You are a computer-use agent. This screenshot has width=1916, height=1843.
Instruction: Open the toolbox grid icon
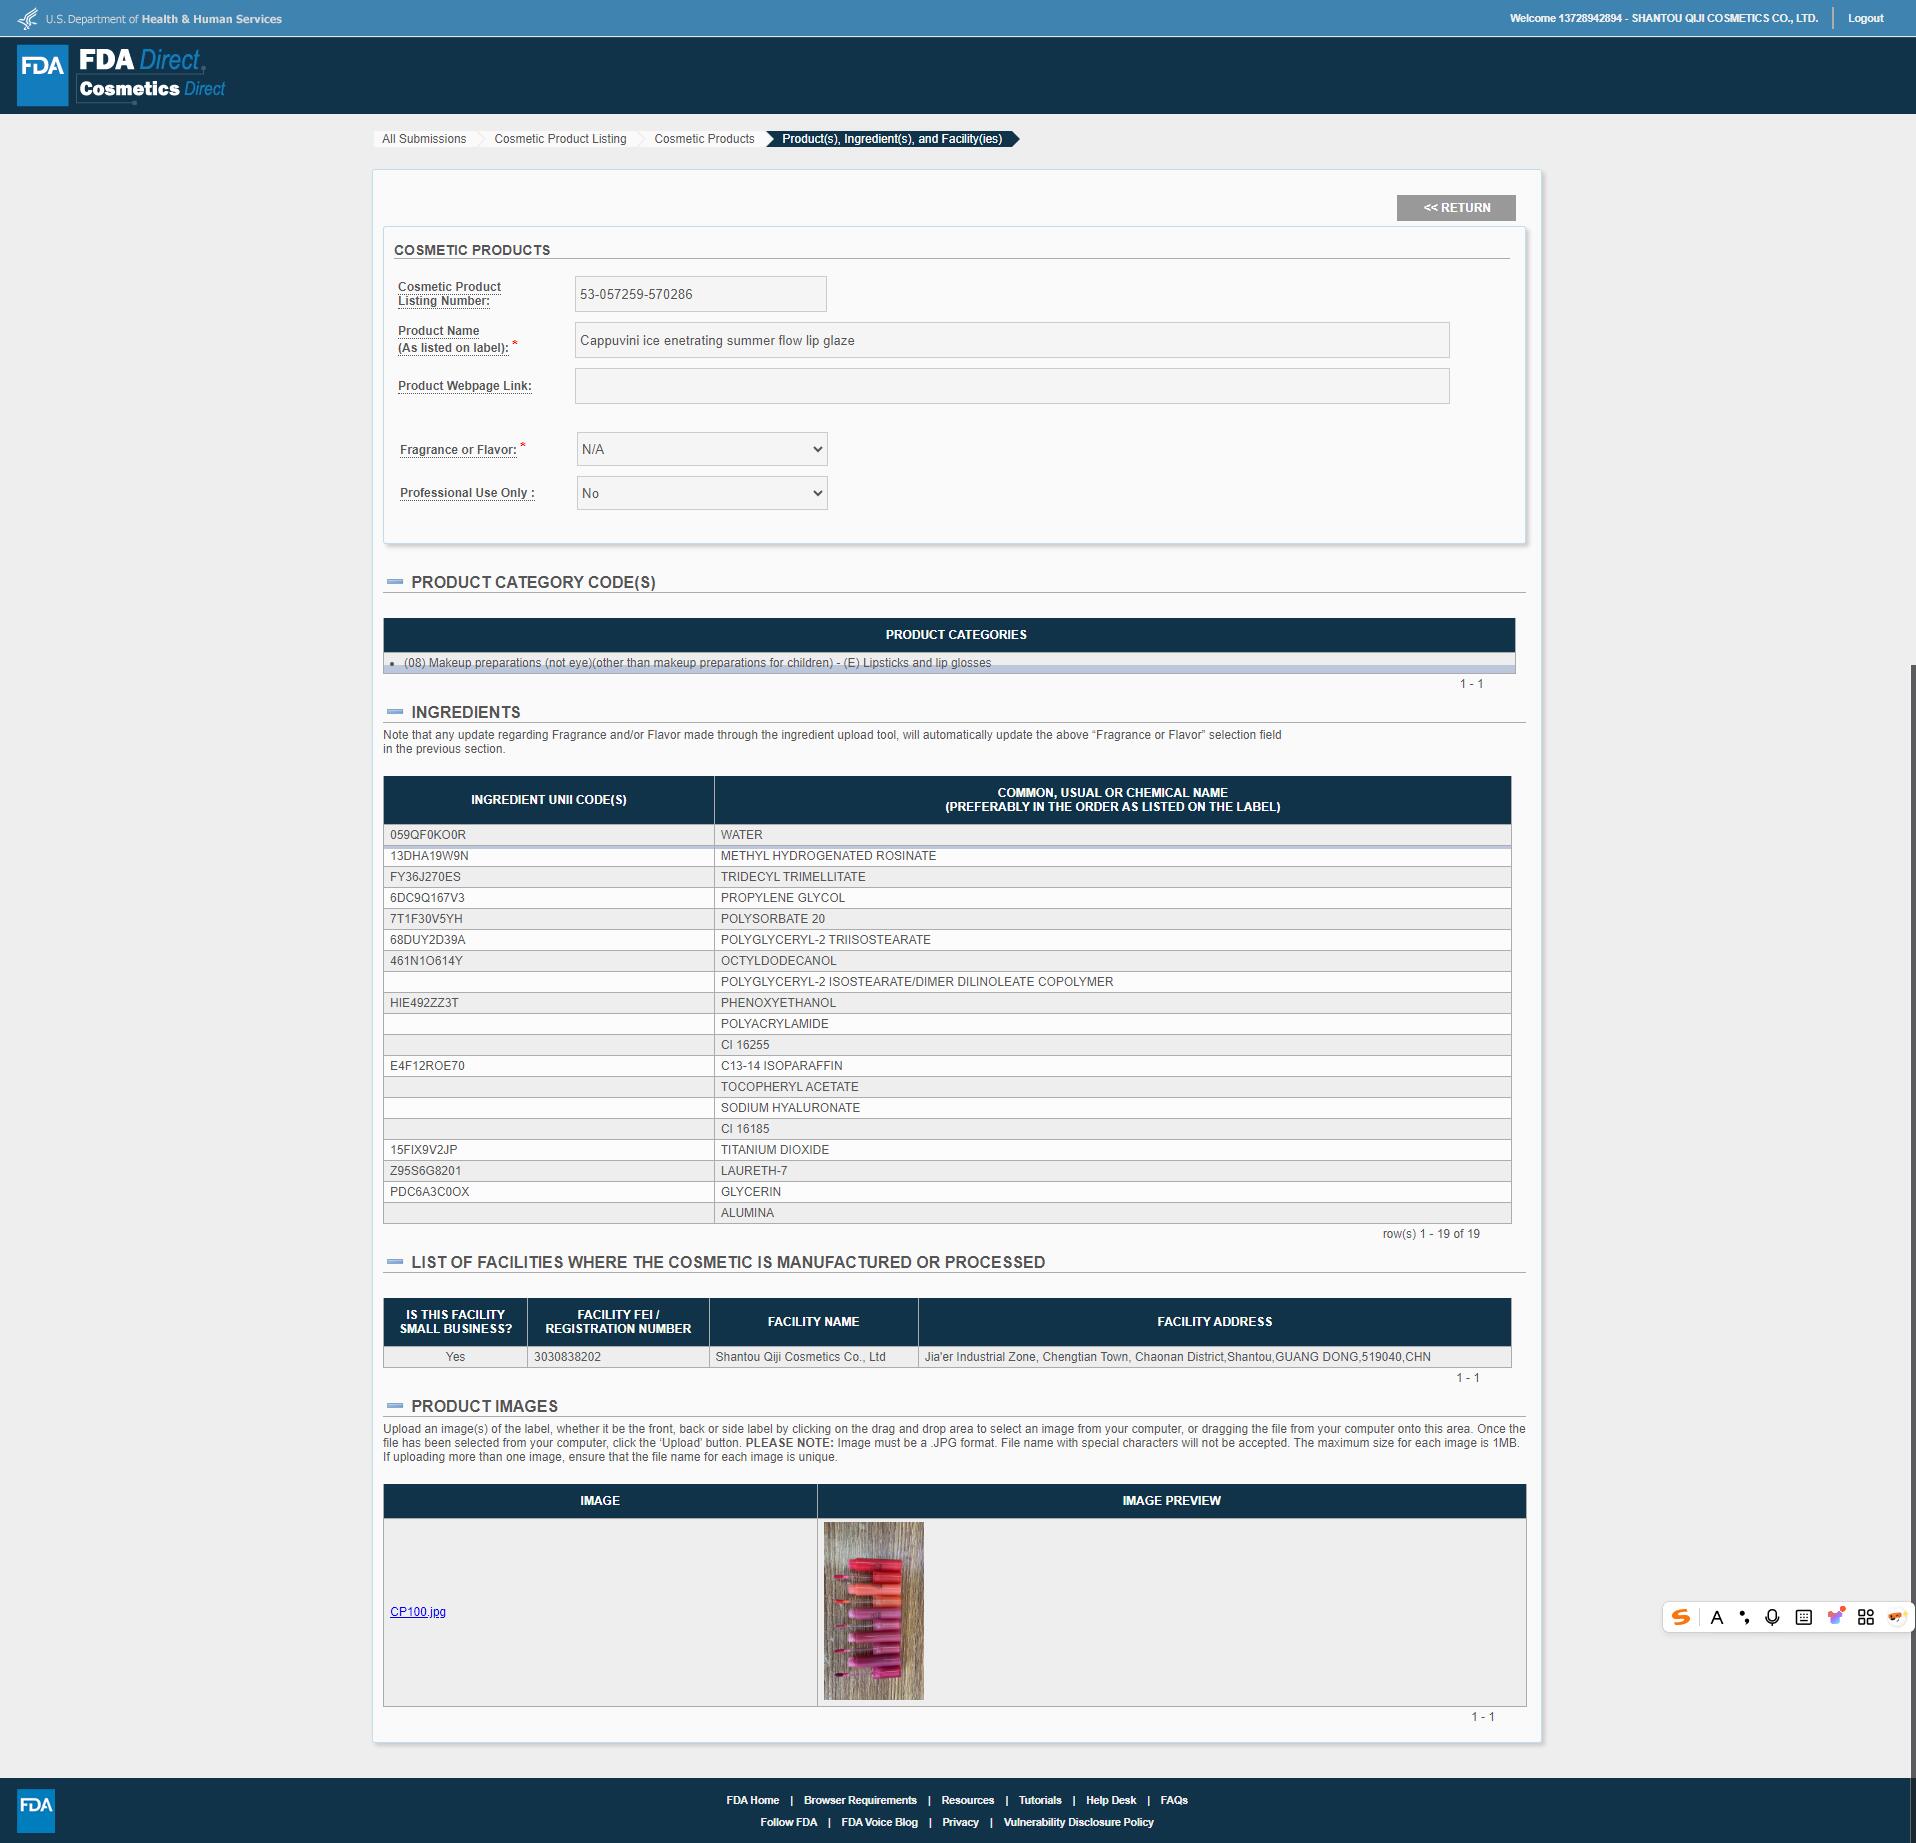click(x=1865, y=1617)
